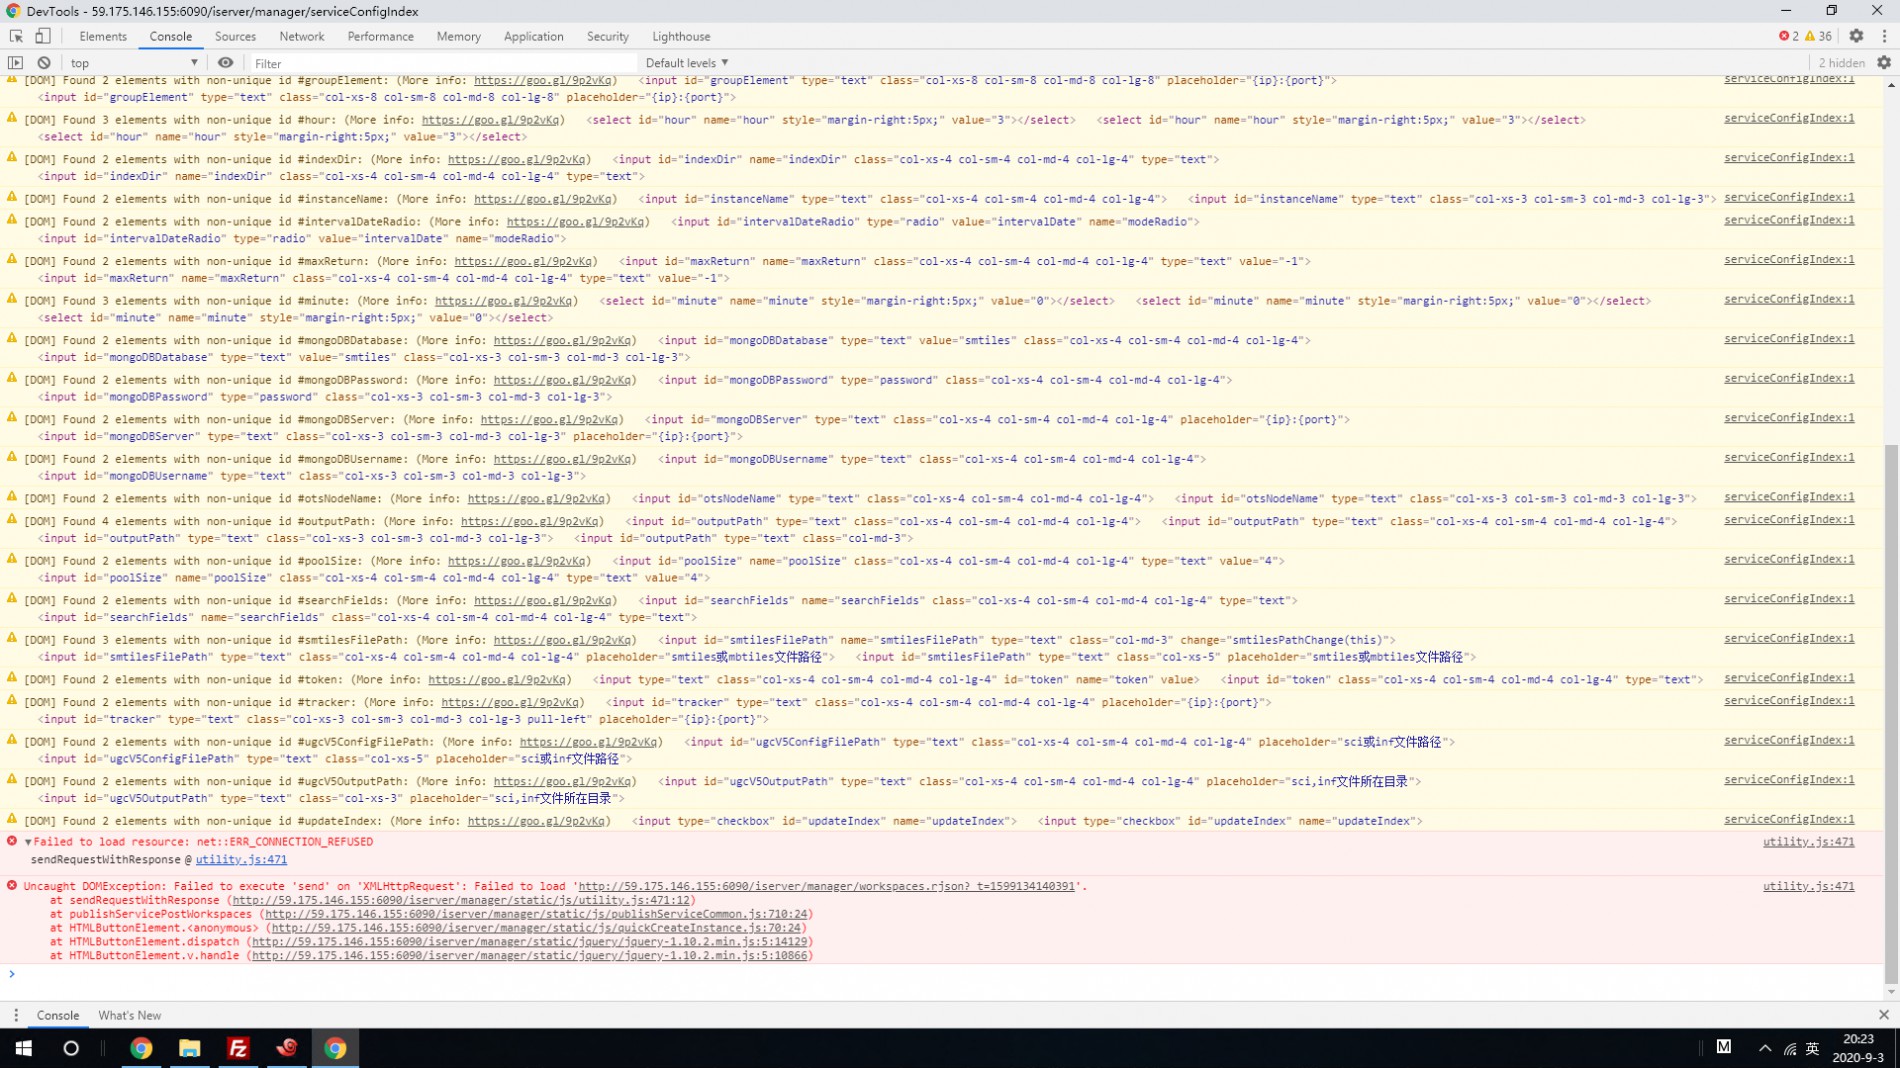Screen dimensions: 1900x1068
Task: Click the input method 英 indicator
Action: click(1813, 1048)
